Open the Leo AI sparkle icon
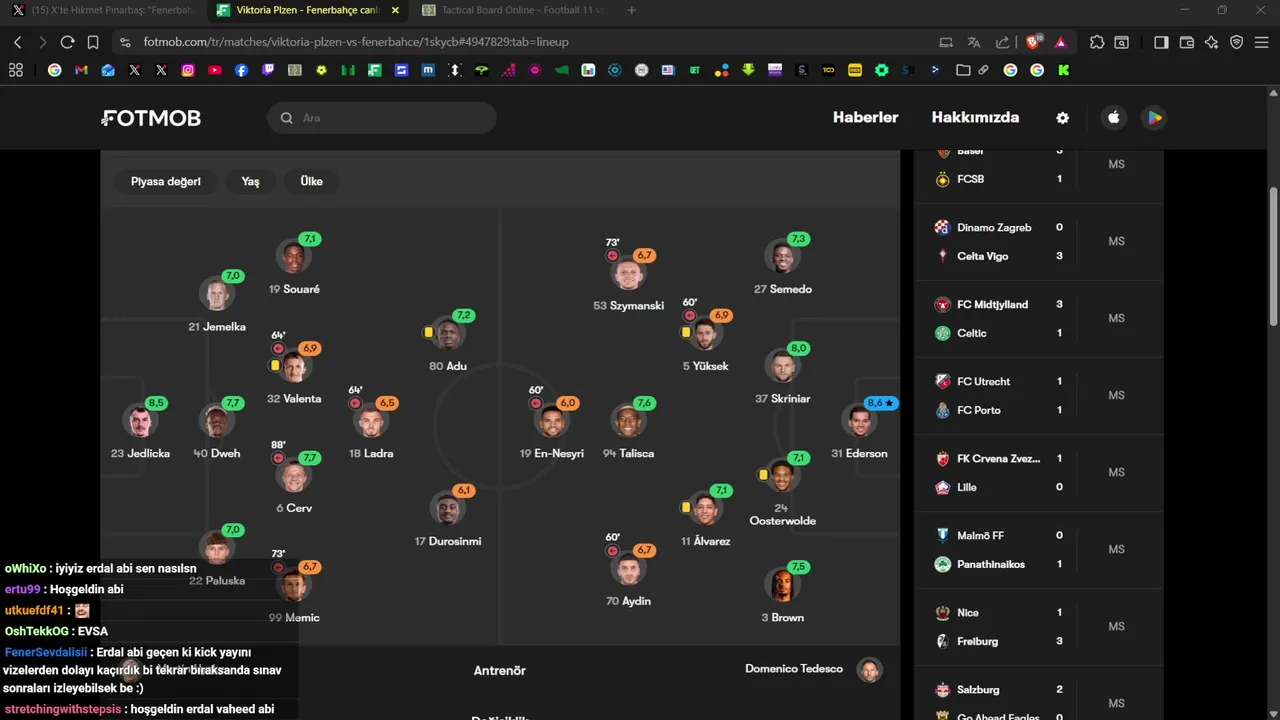The width and height of the screenshot is (1280, 720). tap(1212, 42)
